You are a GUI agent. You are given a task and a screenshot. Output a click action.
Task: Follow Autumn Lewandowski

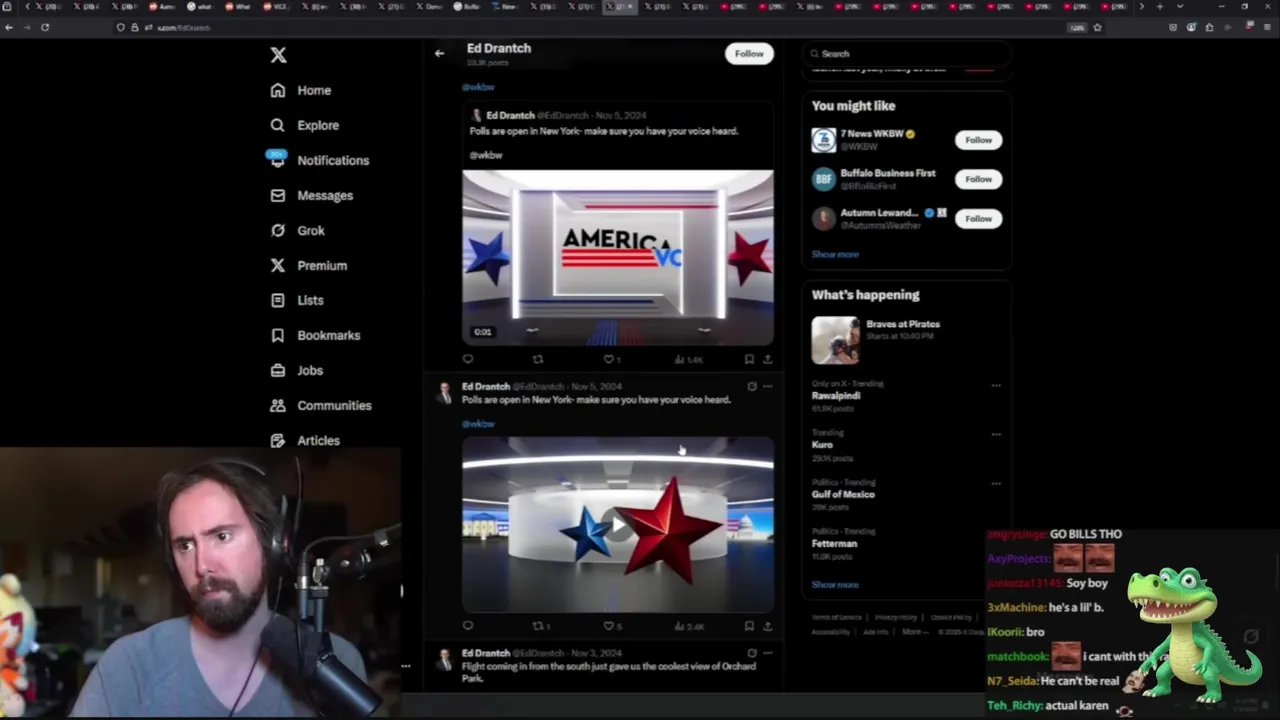[x=978, y=218]
